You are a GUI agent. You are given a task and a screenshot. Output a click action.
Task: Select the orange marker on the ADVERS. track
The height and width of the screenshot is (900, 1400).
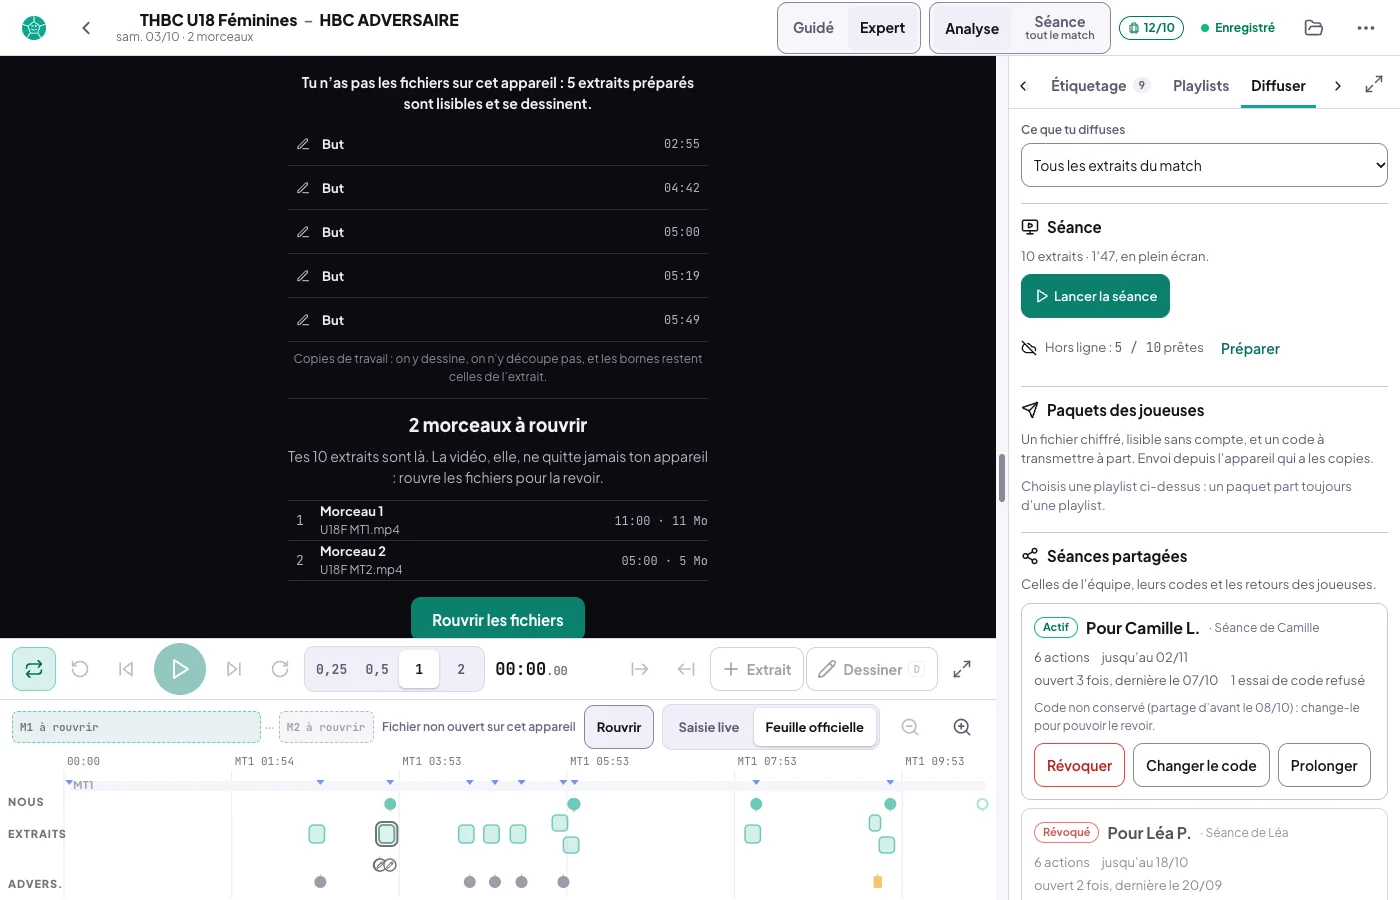pyautogui.click(x=878, y=882)
